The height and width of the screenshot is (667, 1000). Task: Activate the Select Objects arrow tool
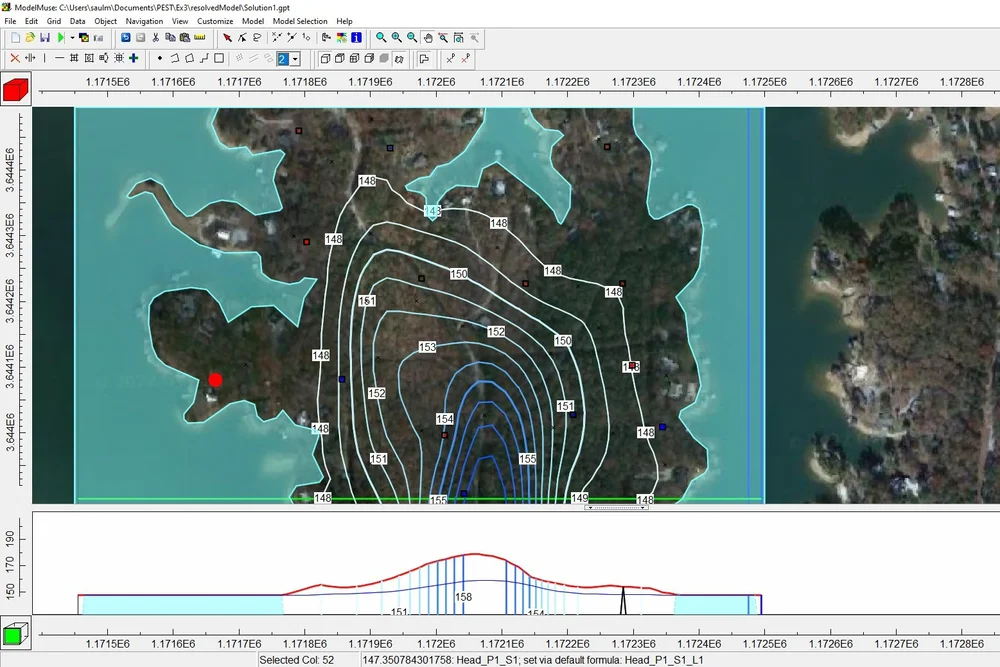click(x=227, y=37)
